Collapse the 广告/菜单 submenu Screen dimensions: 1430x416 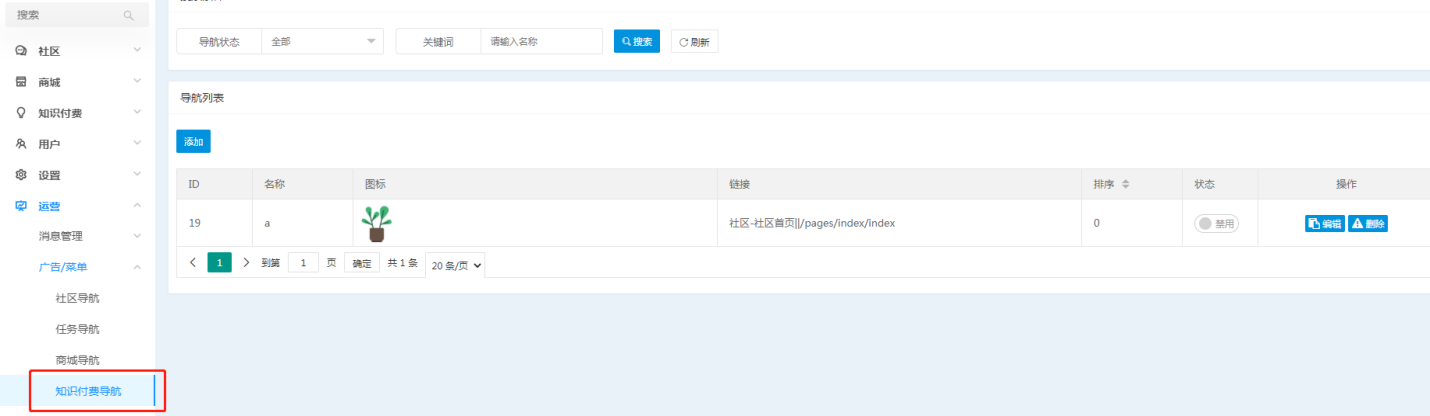(x=137, y=267)
